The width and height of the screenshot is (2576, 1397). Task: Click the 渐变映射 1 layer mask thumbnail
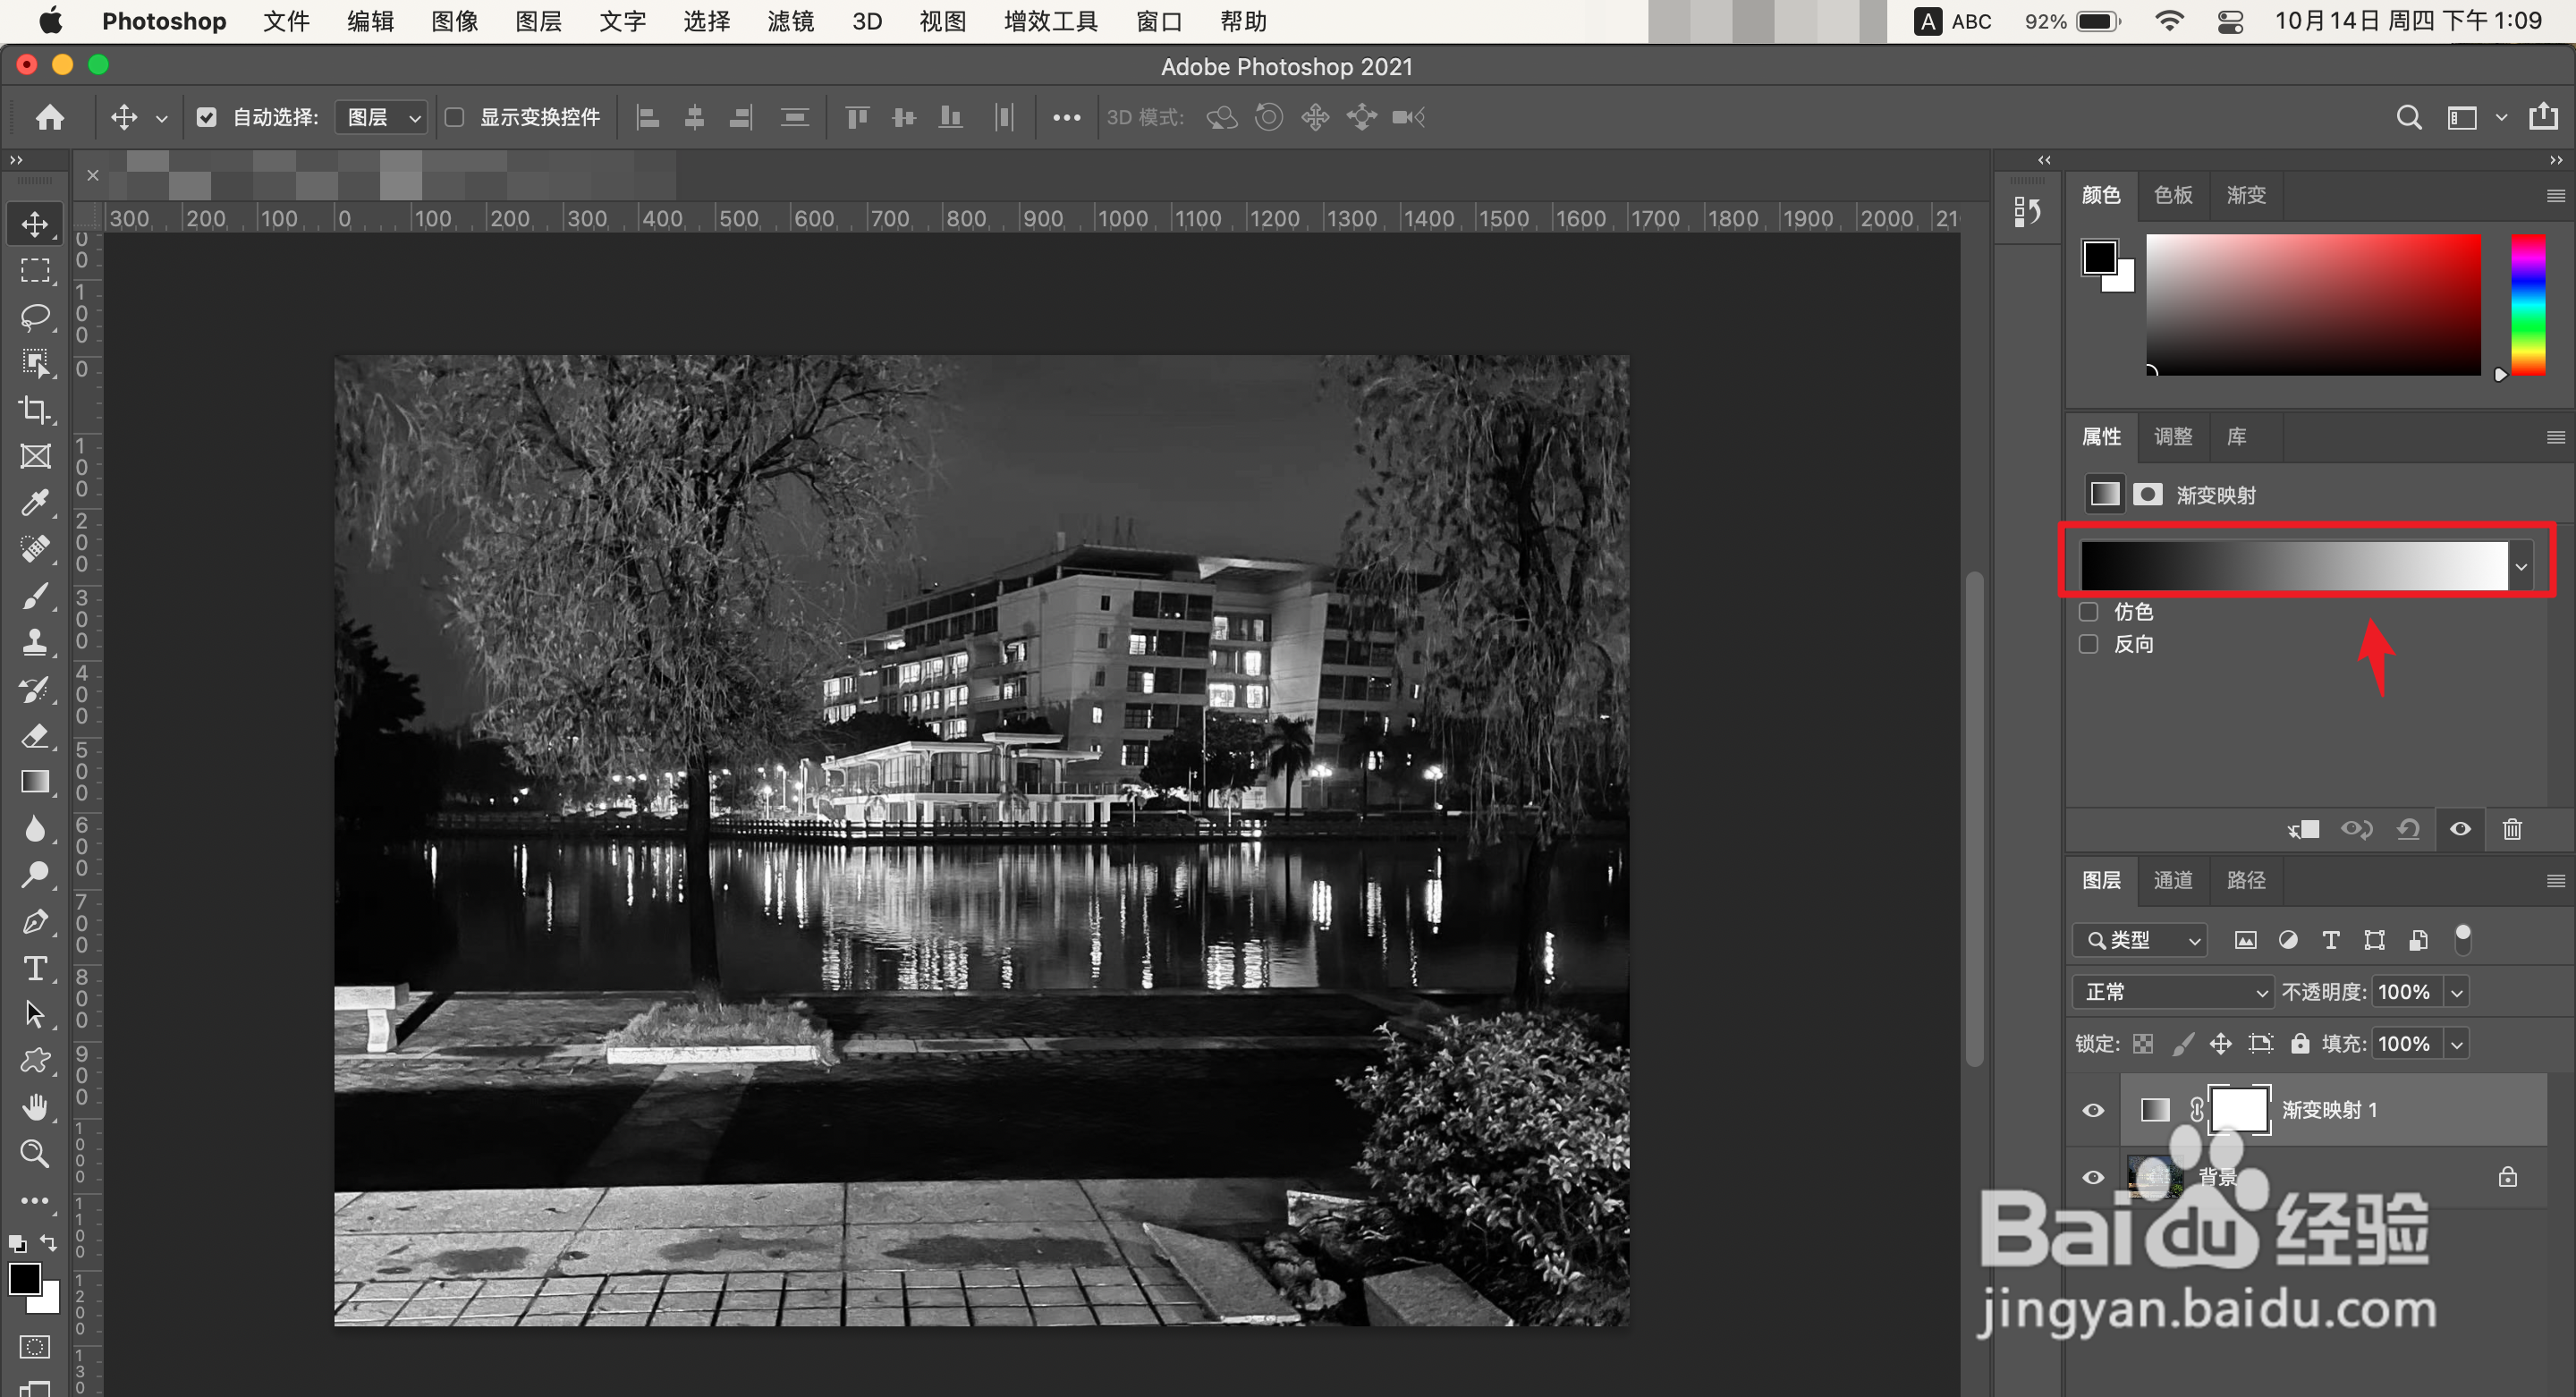(x=2238, y=1111)
